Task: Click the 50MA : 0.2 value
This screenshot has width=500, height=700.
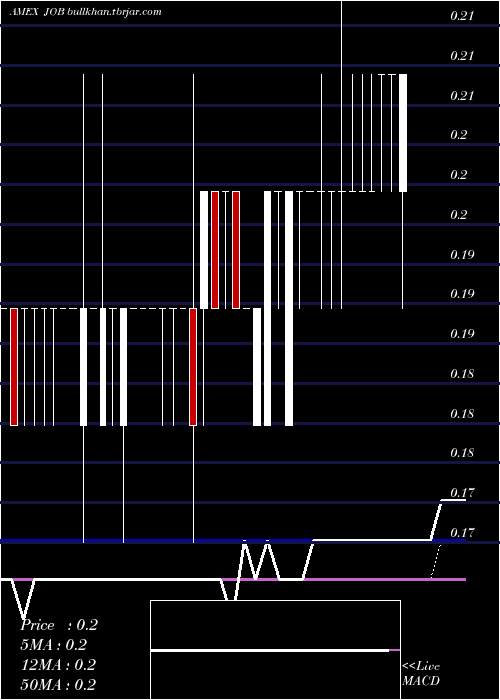Action: click(58, 685)
